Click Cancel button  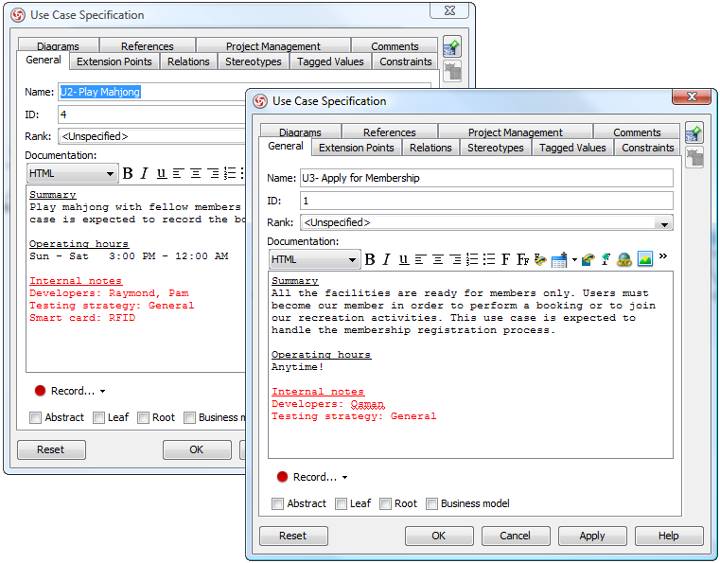(x=515, y=536)
